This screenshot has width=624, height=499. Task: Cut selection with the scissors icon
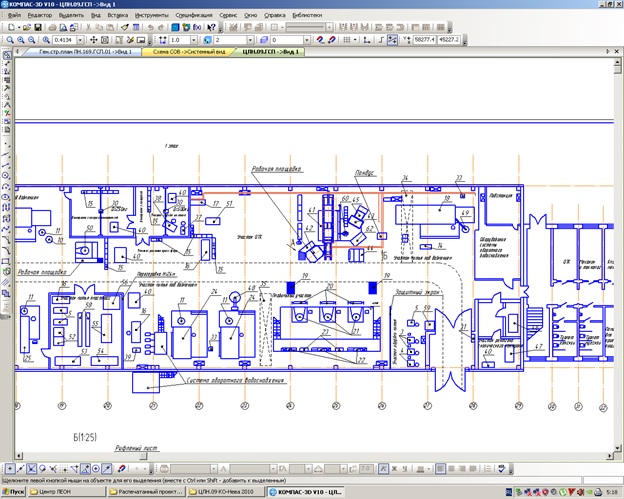[x=88, y=27]
